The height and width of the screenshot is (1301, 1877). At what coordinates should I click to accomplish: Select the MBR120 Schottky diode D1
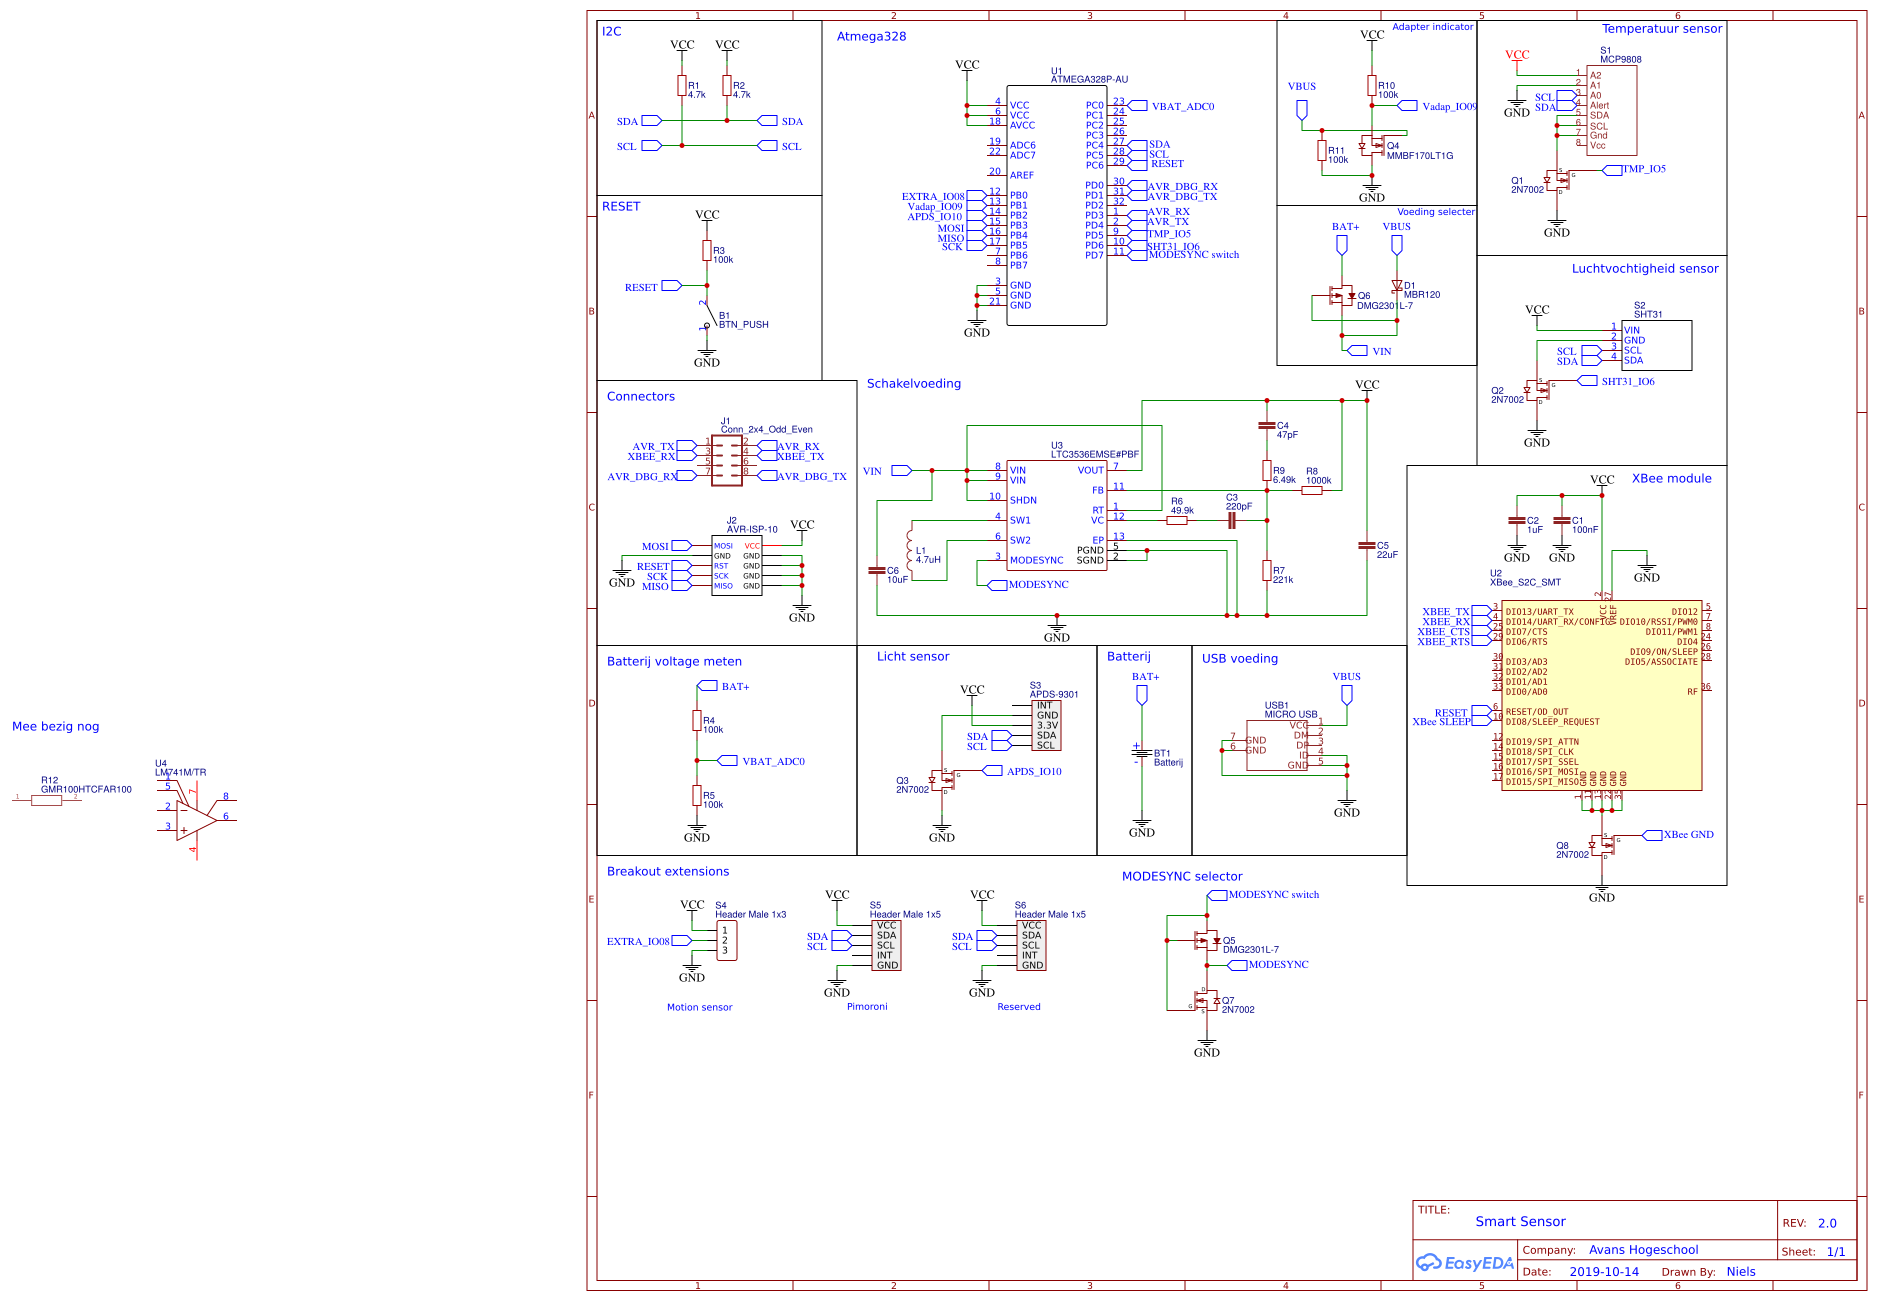(1398, 287)
